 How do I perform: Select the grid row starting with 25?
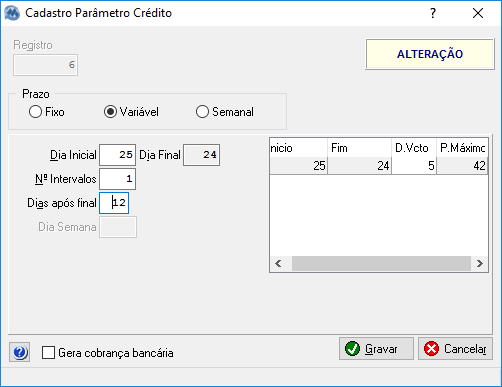click(x=379, y=166)
